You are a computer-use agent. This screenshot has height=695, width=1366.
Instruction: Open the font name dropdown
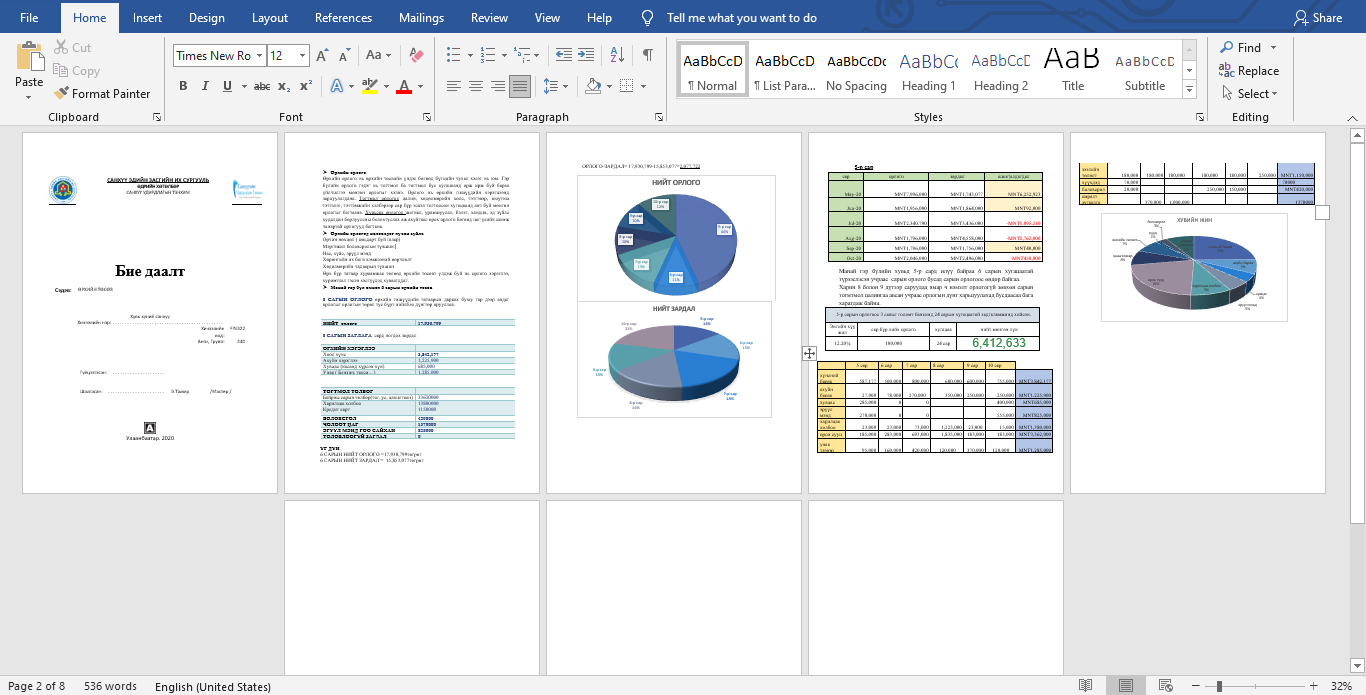click(x=259, y=56)
